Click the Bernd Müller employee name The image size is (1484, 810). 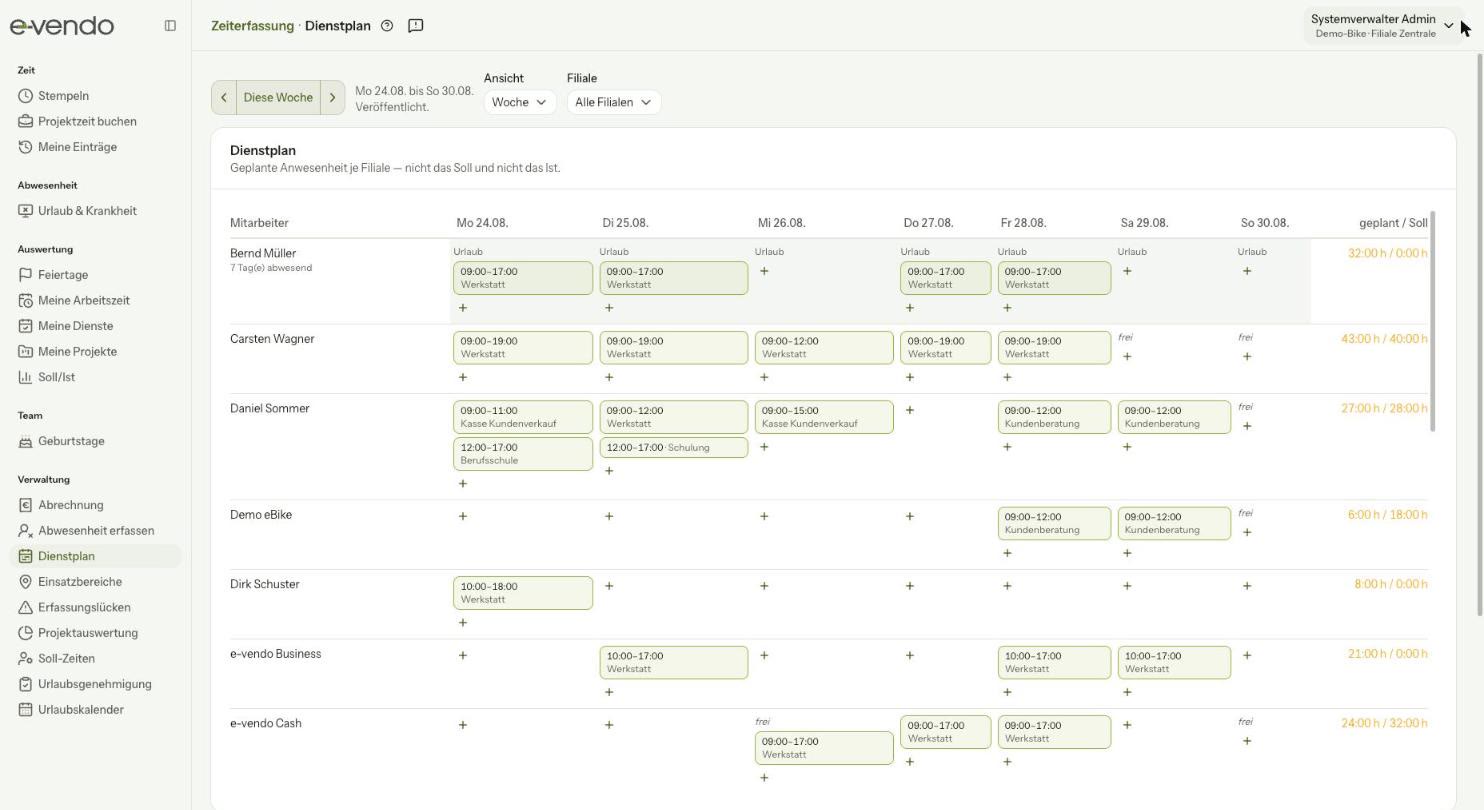[263, 254]
